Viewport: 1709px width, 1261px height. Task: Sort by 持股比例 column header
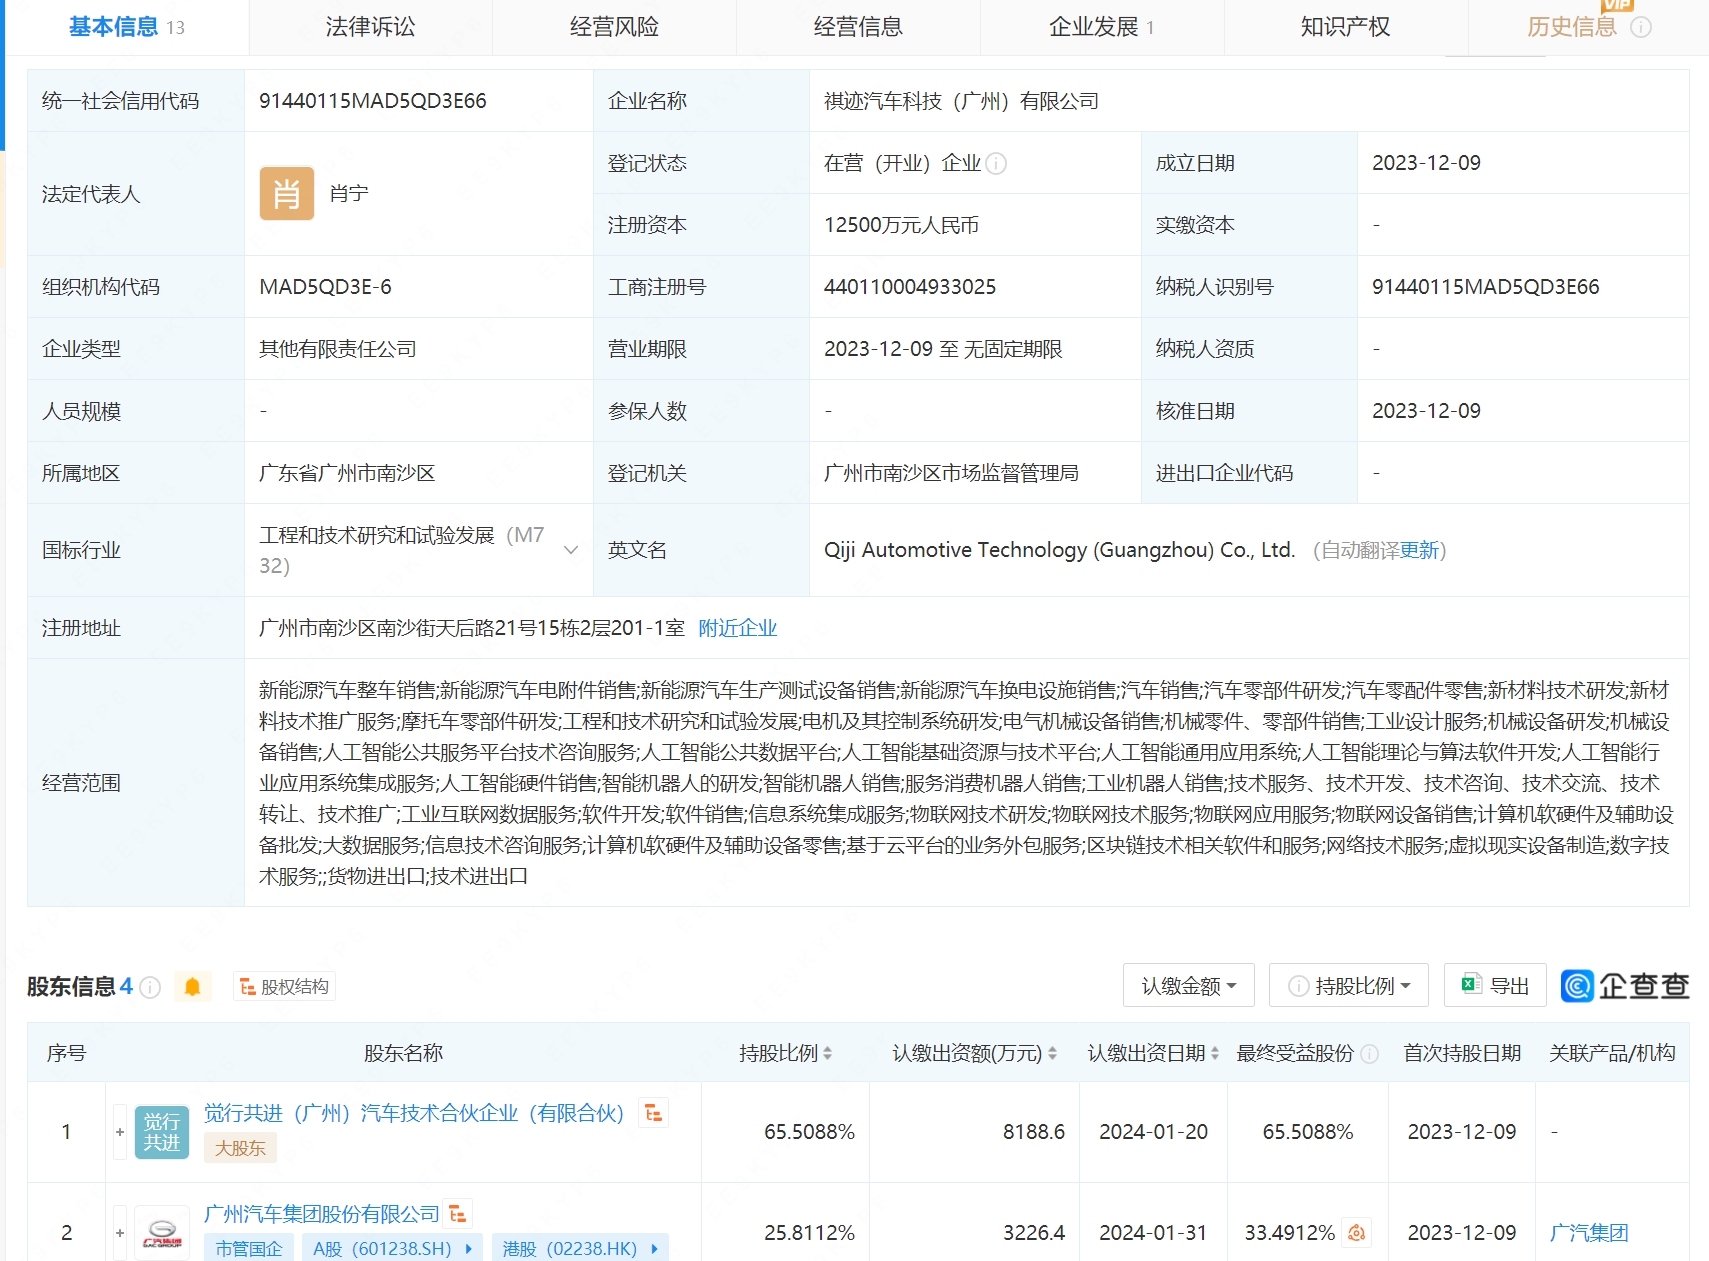click(785, 1053)
